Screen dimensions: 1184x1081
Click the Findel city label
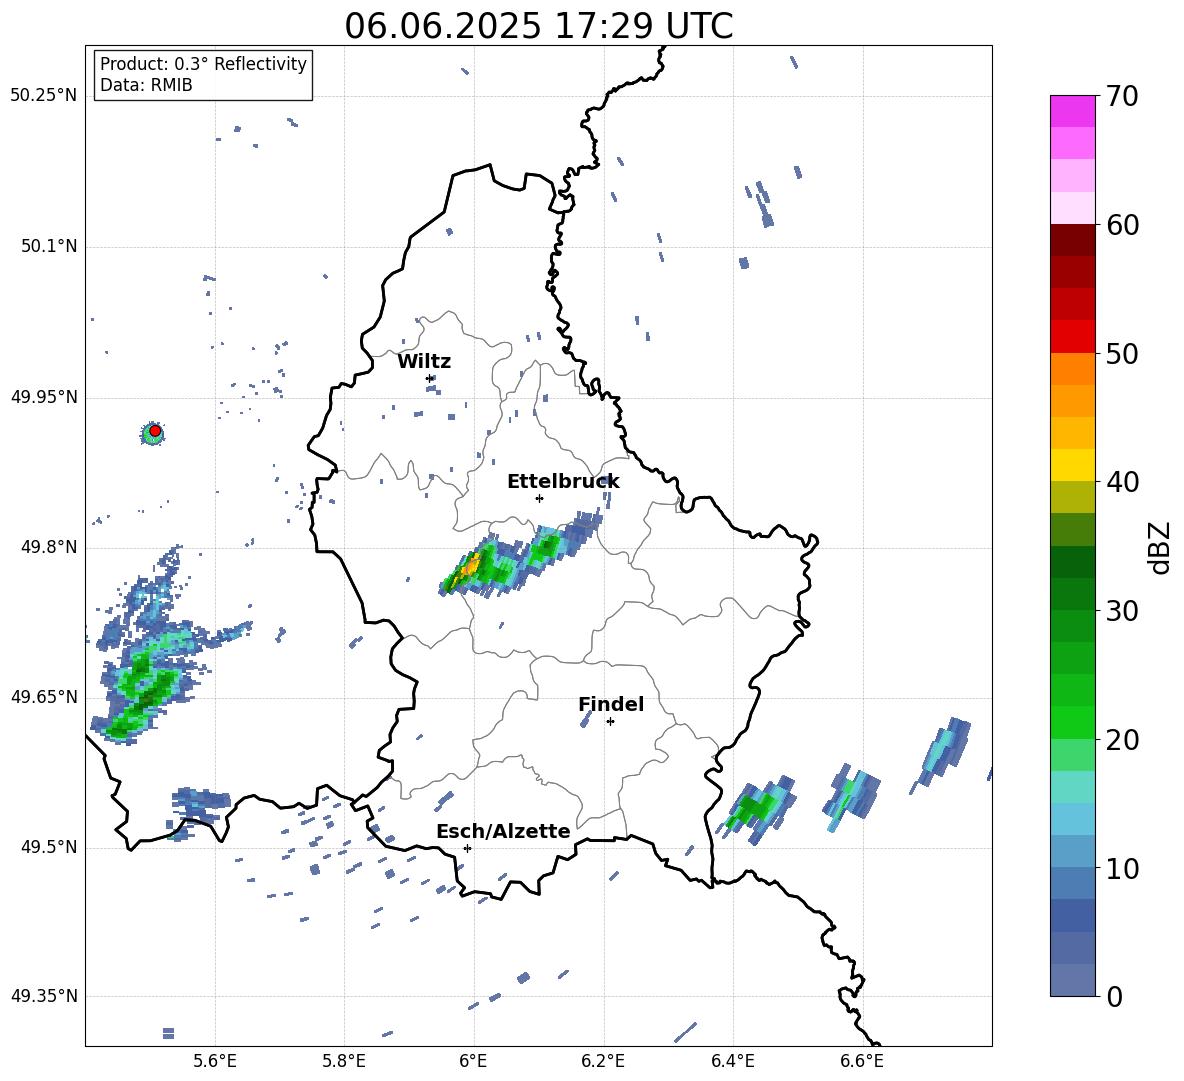coord(611,704)
